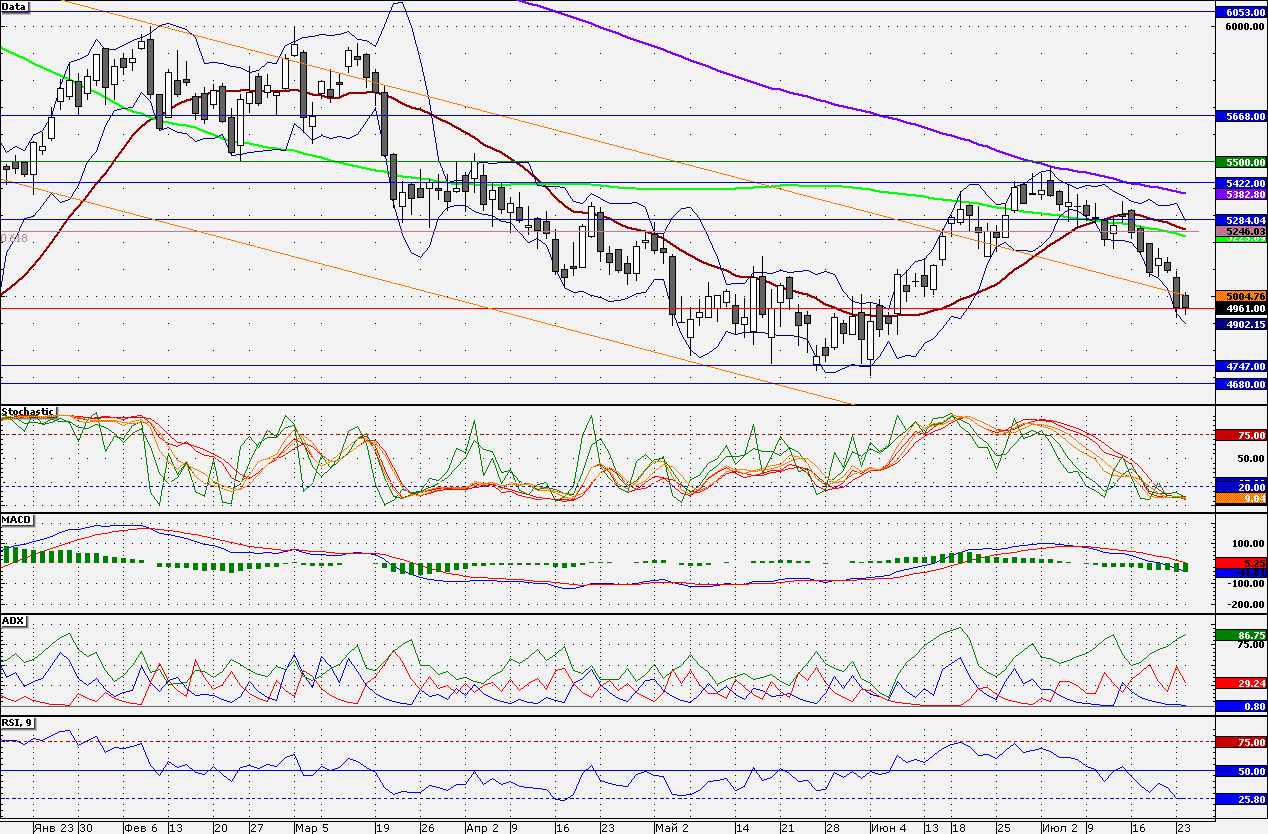This screenshot has width=1268, height=834.
Task: Click the blue 6053.00 price tag
Action: coord(1240,12)
